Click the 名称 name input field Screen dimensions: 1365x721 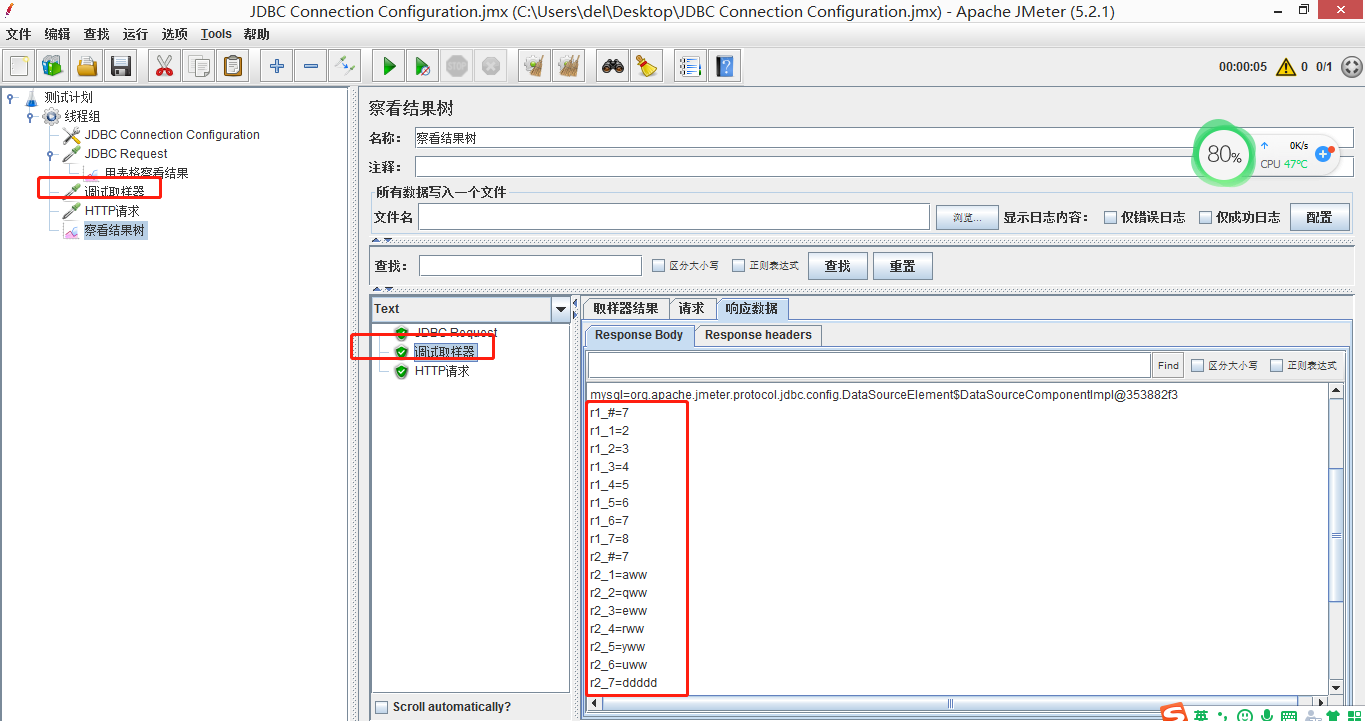(x=883, y=138)
